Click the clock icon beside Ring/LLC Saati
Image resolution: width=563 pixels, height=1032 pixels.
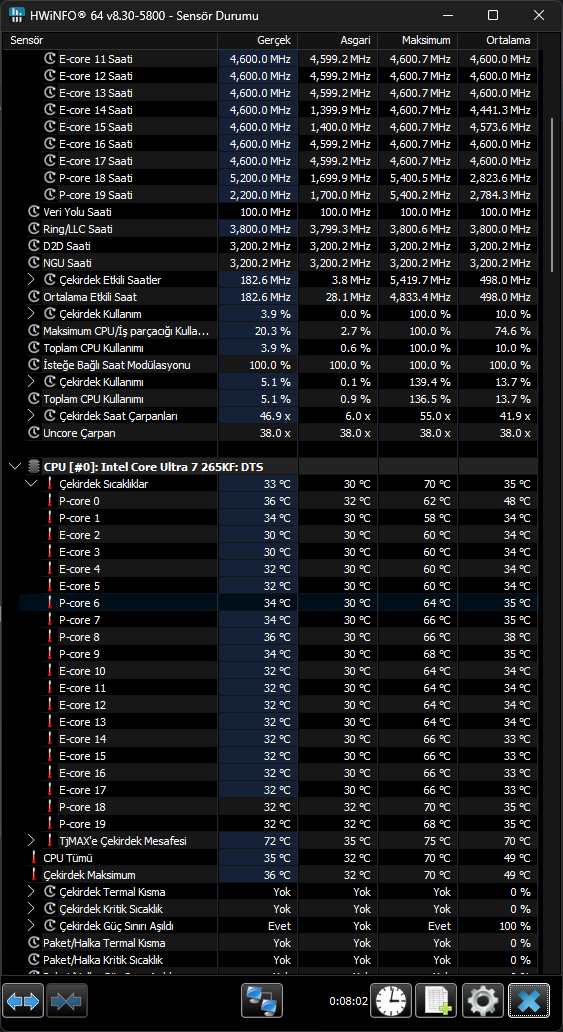pyautogui.click(x=34, y=229)
